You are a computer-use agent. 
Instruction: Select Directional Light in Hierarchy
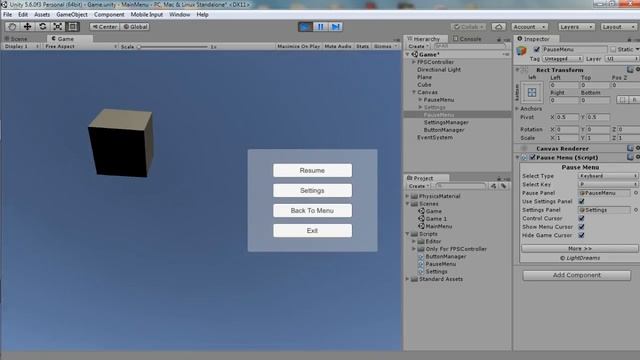[439, 70]
